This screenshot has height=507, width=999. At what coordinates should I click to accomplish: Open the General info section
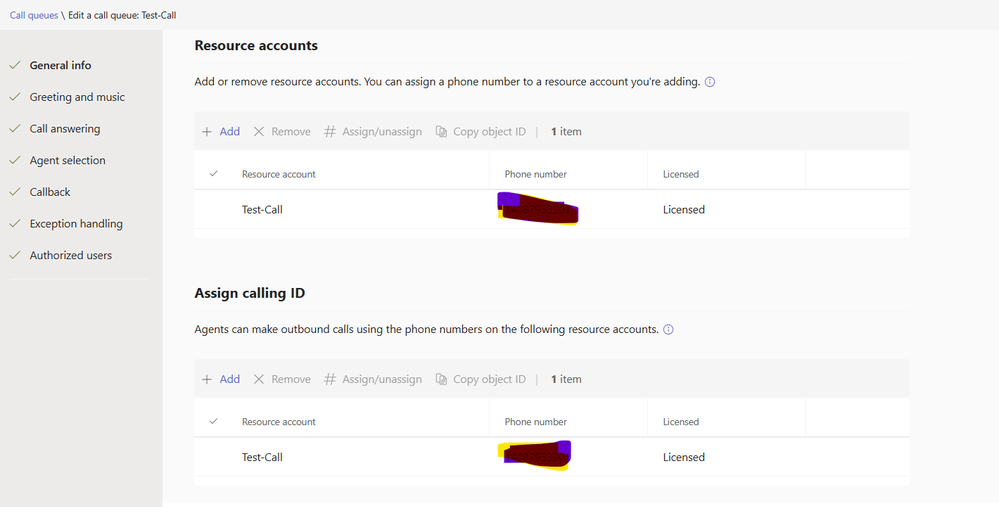(60, 65)
